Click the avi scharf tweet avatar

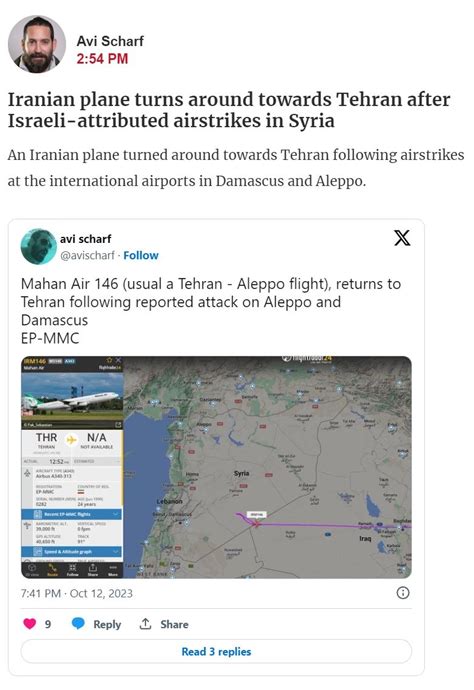39,246
